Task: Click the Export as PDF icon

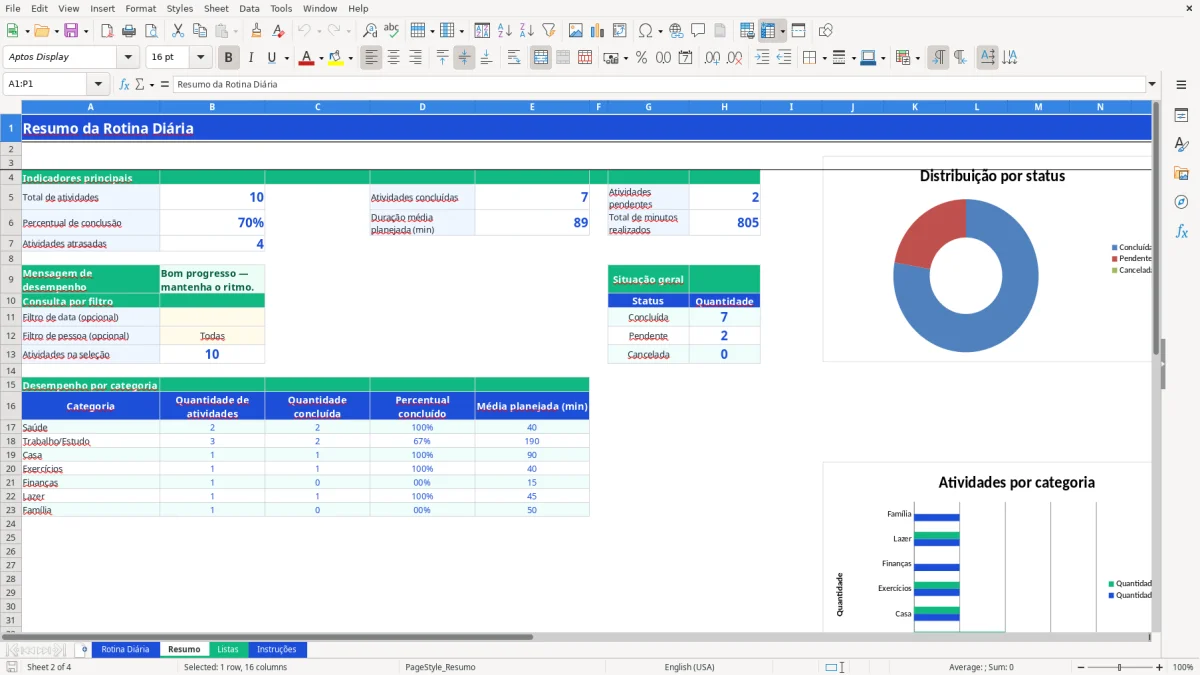Action: [x=107, y=31]
